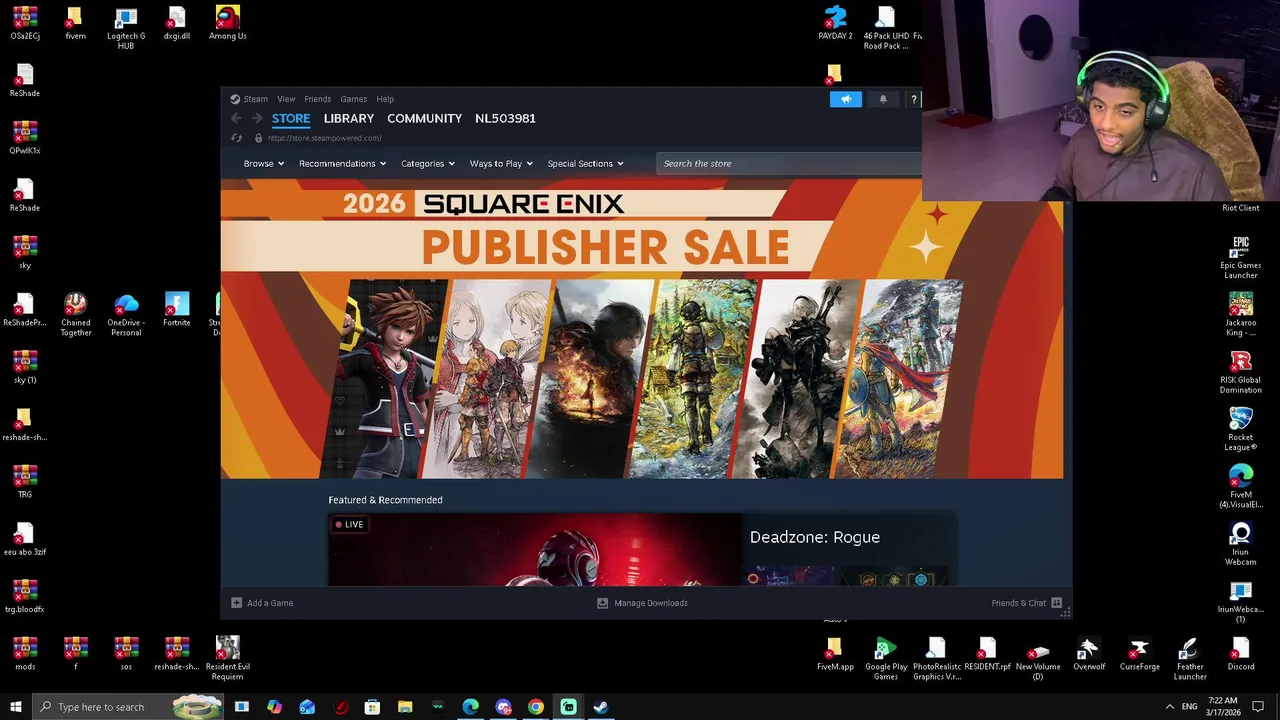
Task: Open Google Chrome from the taskbar
Action: (536, 707)
